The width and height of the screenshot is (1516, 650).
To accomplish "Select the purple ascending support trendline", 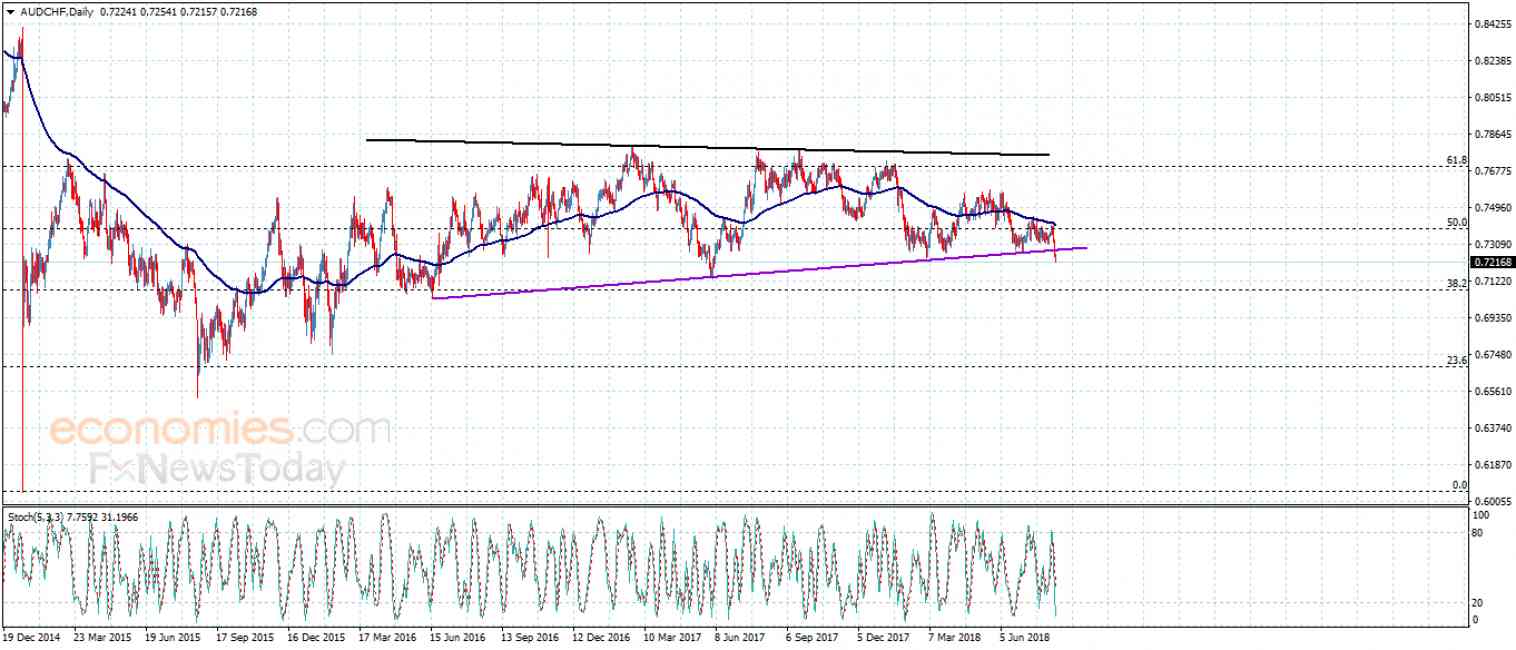I will (x=760, y=272).
